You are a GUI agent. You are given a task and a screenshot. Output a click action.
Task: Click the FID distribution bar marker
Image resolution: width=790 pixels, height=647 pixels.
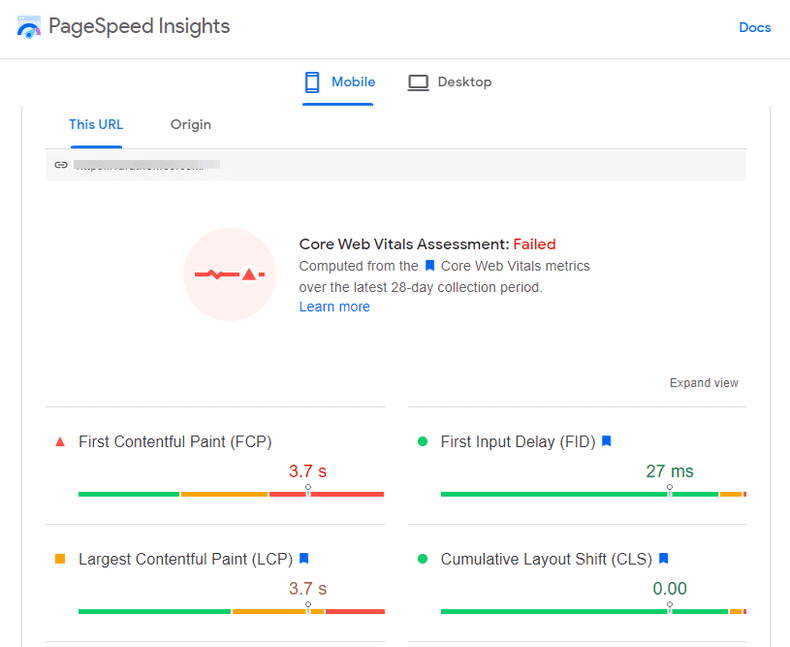click(x=670, y=490)
